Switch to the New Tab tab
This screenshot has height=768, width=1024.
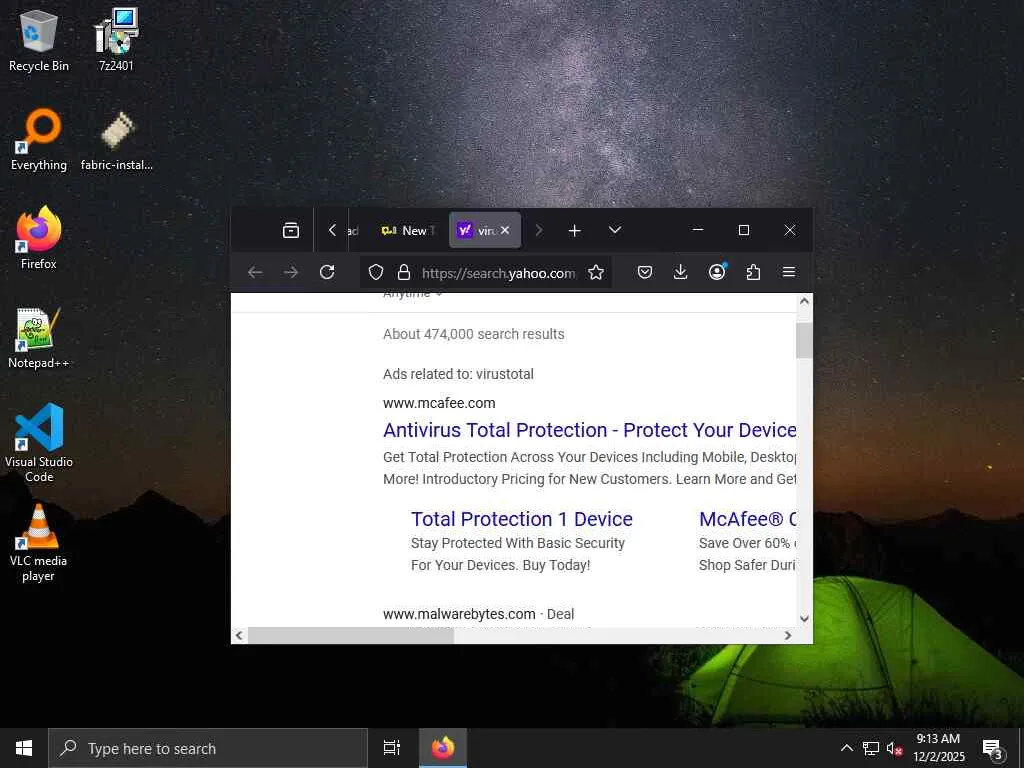tap(408, 231)
